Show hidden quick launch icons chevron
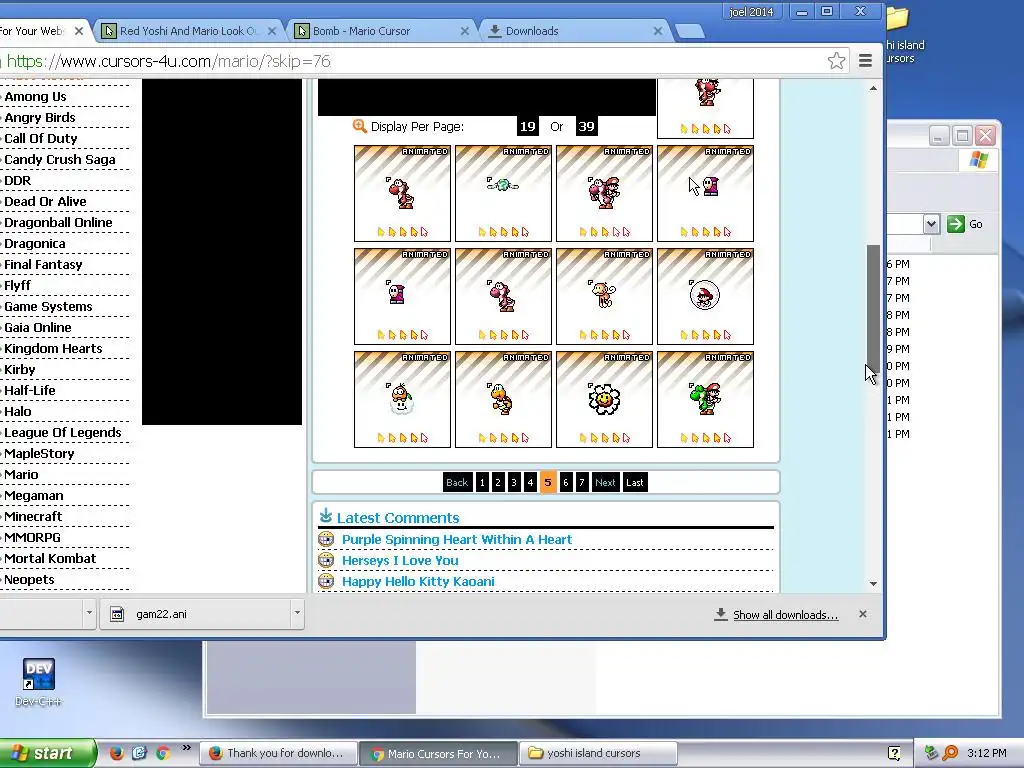The width and height of the screenshot is (1024, 768). point(186,748)
